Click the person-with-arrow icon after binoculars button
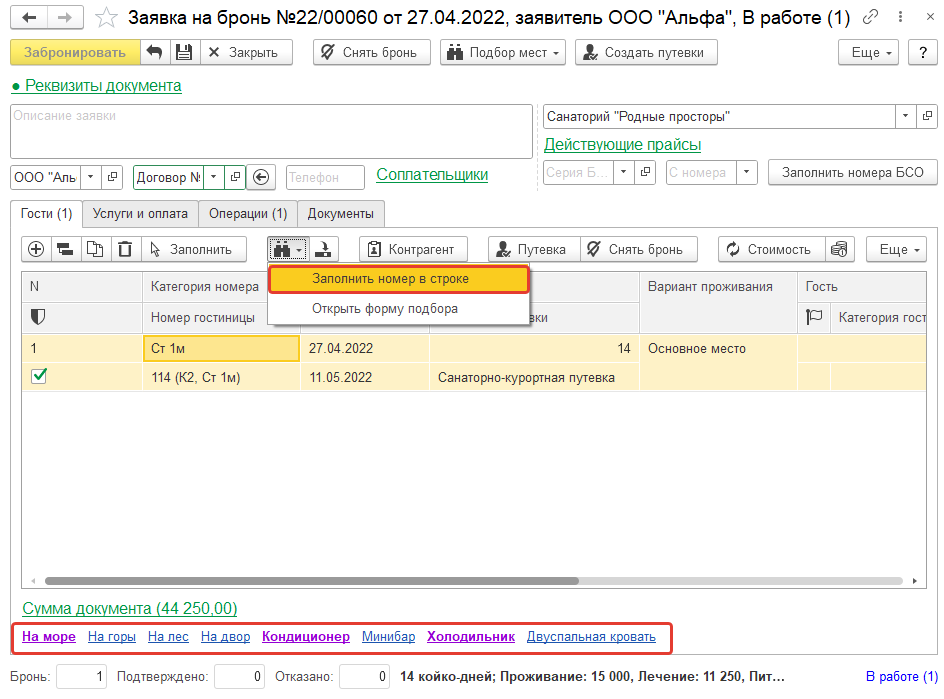The height and width of the screenshot is (699, 944). click(324, 249)
